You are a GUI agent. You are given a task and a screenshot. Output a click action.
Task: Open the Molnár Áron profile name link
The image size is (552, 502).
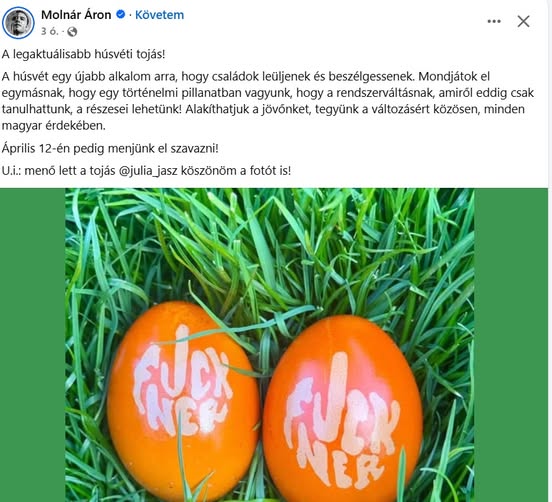point(76,15)
